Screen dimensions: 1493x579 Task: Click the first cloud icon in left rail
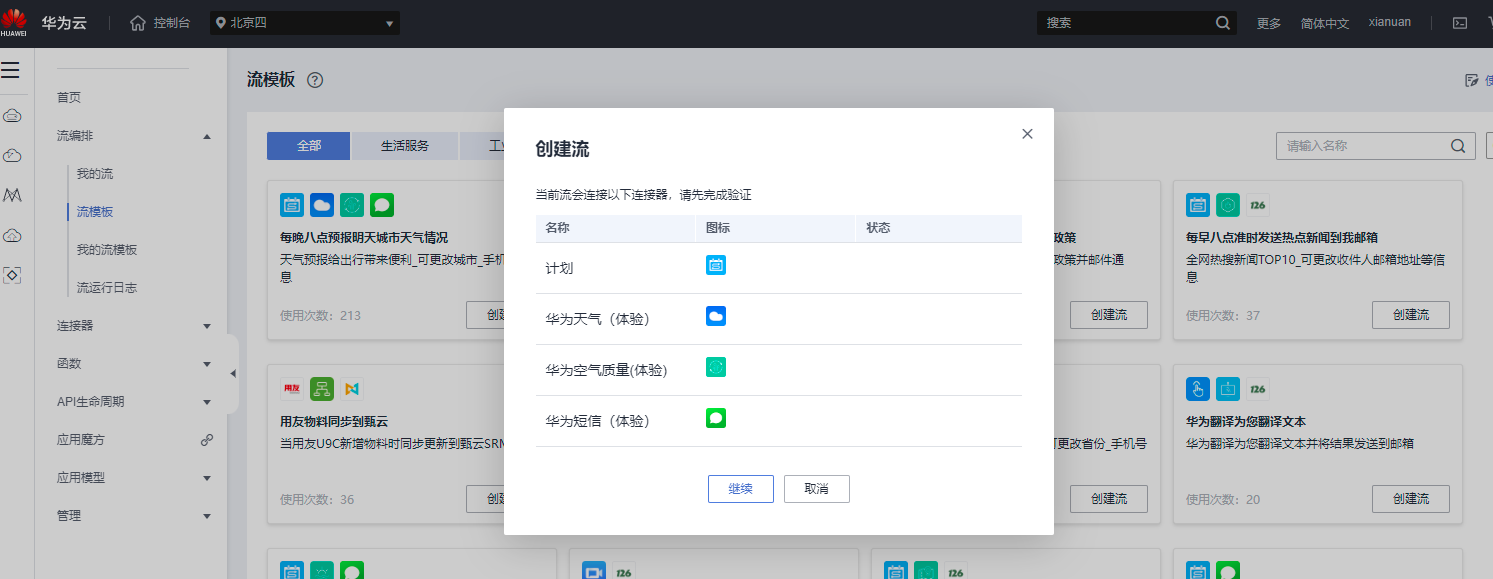click(13, 116)
